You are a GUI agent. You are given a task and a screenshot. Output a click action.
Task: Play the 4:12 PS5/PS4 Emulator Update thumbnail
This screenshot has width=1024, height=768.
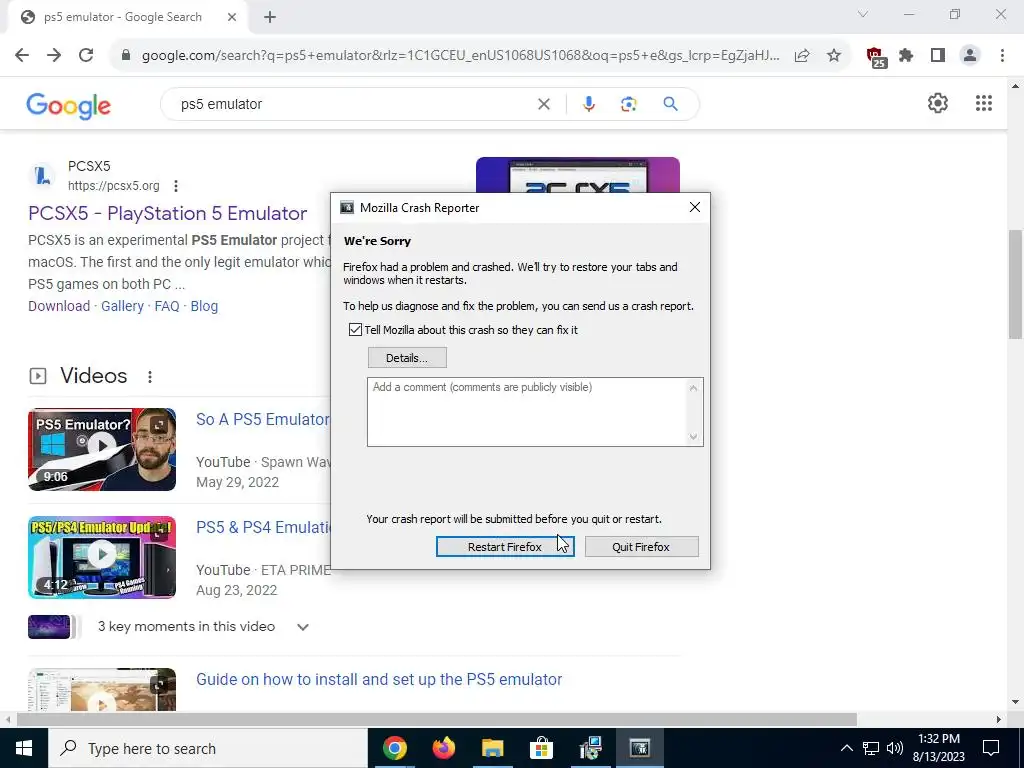[102, 557]
